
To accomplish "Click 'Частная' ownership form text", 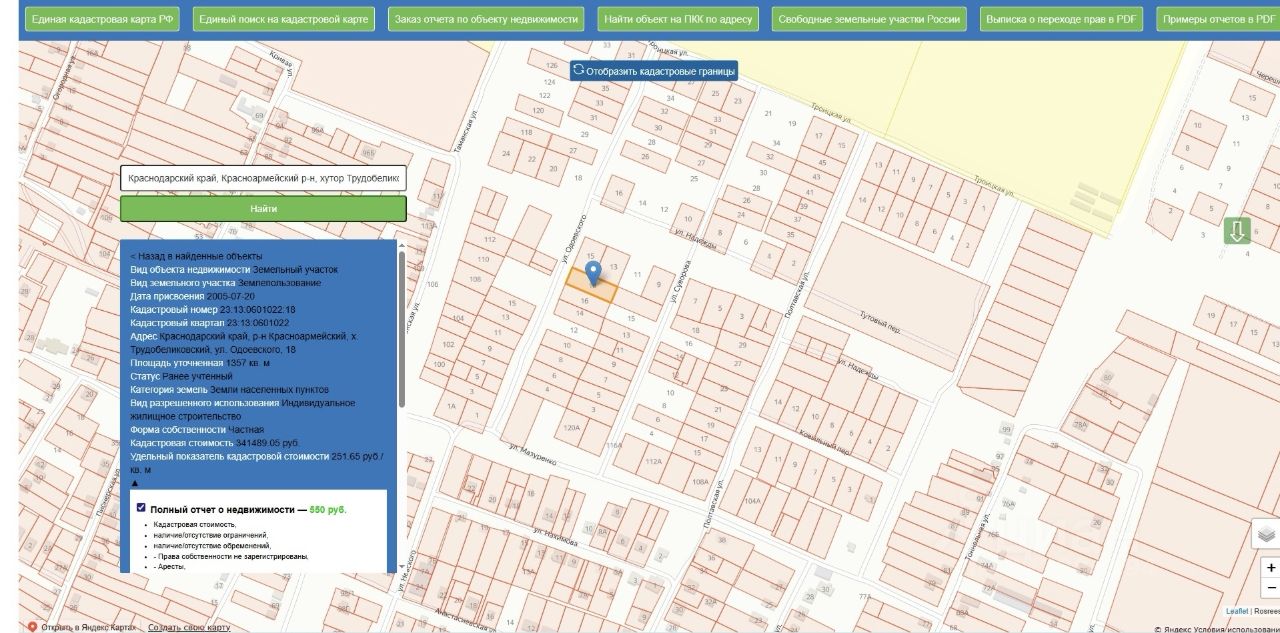I will [x=246, y=429].
